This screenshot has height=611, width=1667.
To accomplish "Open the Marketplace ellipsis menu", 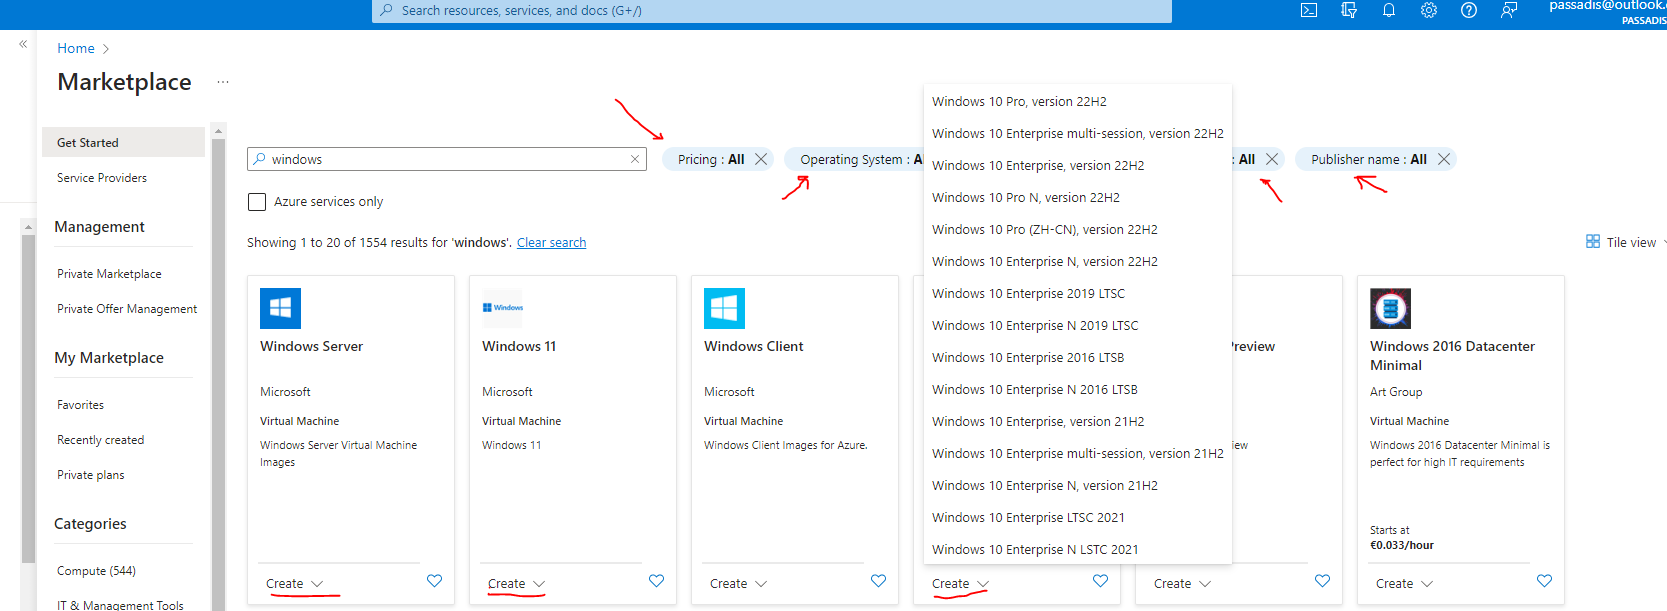I will [x=223, y=82].
